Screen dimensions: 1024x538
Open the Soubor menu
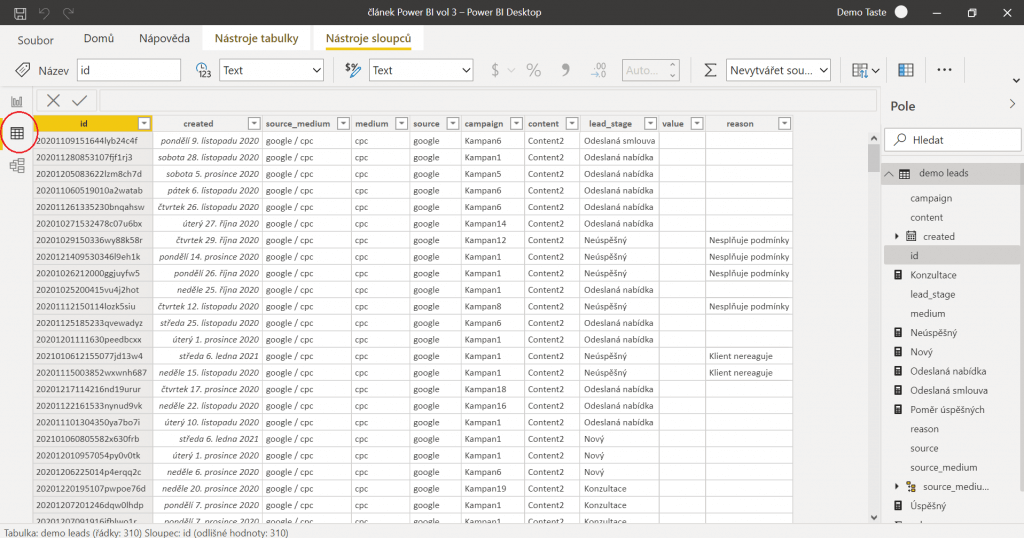[36, 40]
